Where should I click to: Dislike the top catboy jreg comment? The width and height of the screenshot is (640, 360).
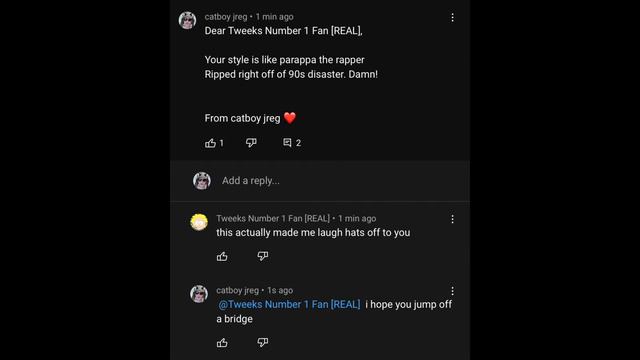(251, 142)
